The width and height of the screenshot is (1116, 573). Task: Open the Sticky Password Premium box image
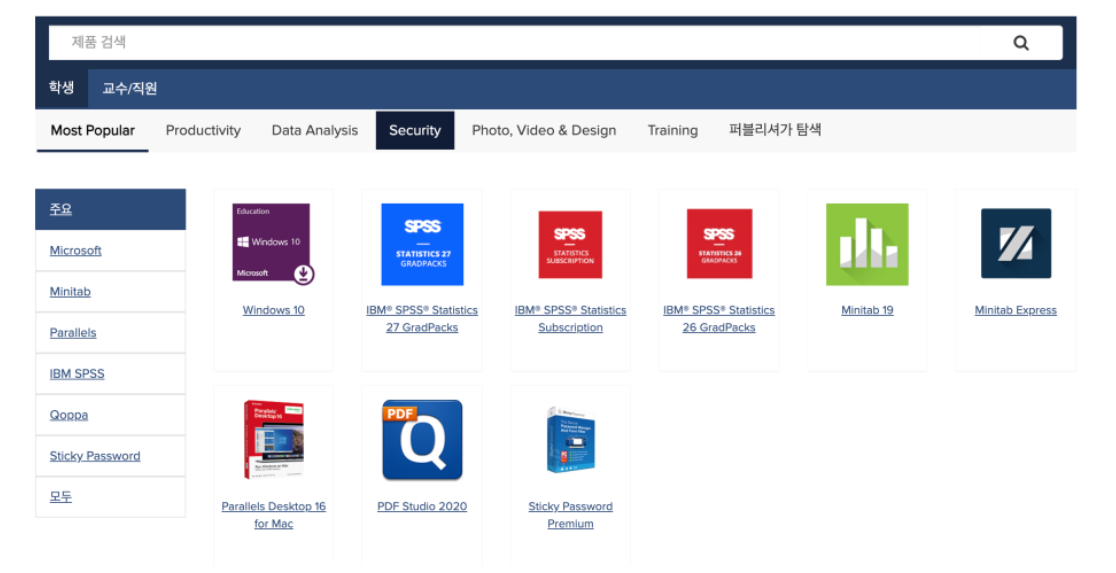click(x=570, y=440)
